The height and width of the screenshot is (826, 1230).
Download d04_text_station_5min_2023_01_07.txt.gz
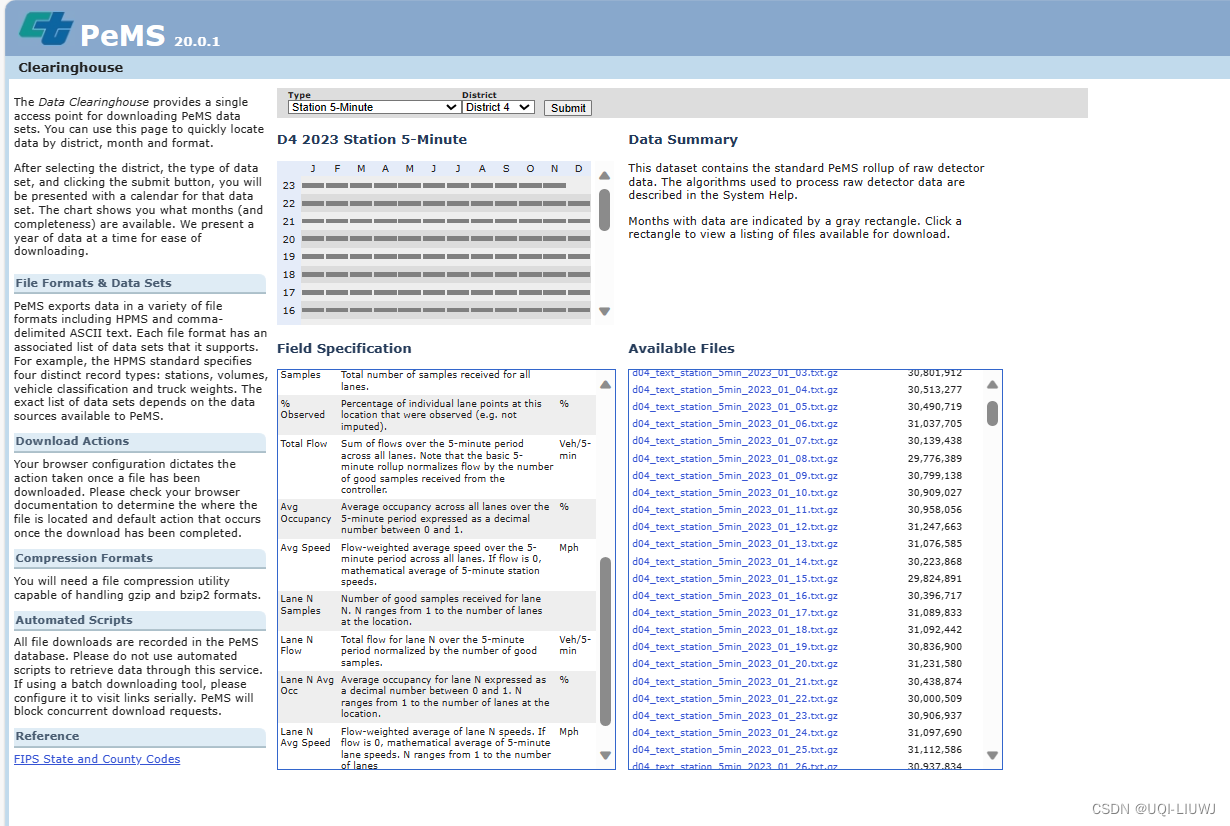point(735,441)
